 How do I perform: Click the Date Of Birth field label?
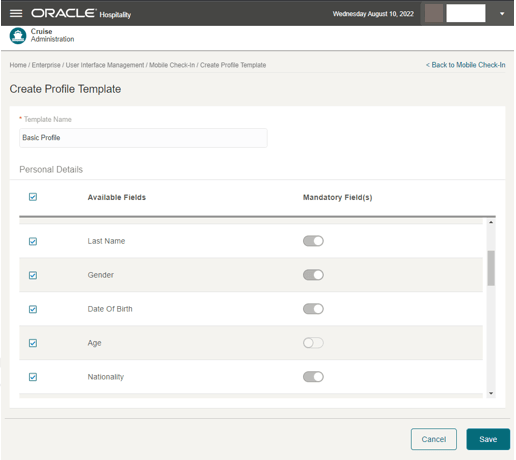tap(110, 309)
